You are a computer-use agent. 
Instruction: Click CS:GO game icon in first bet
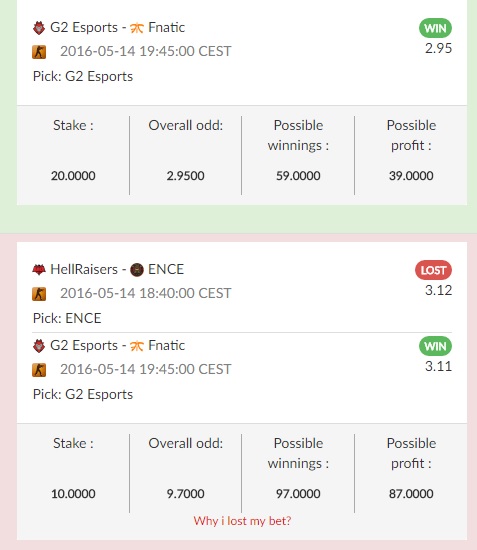point(39,52)
